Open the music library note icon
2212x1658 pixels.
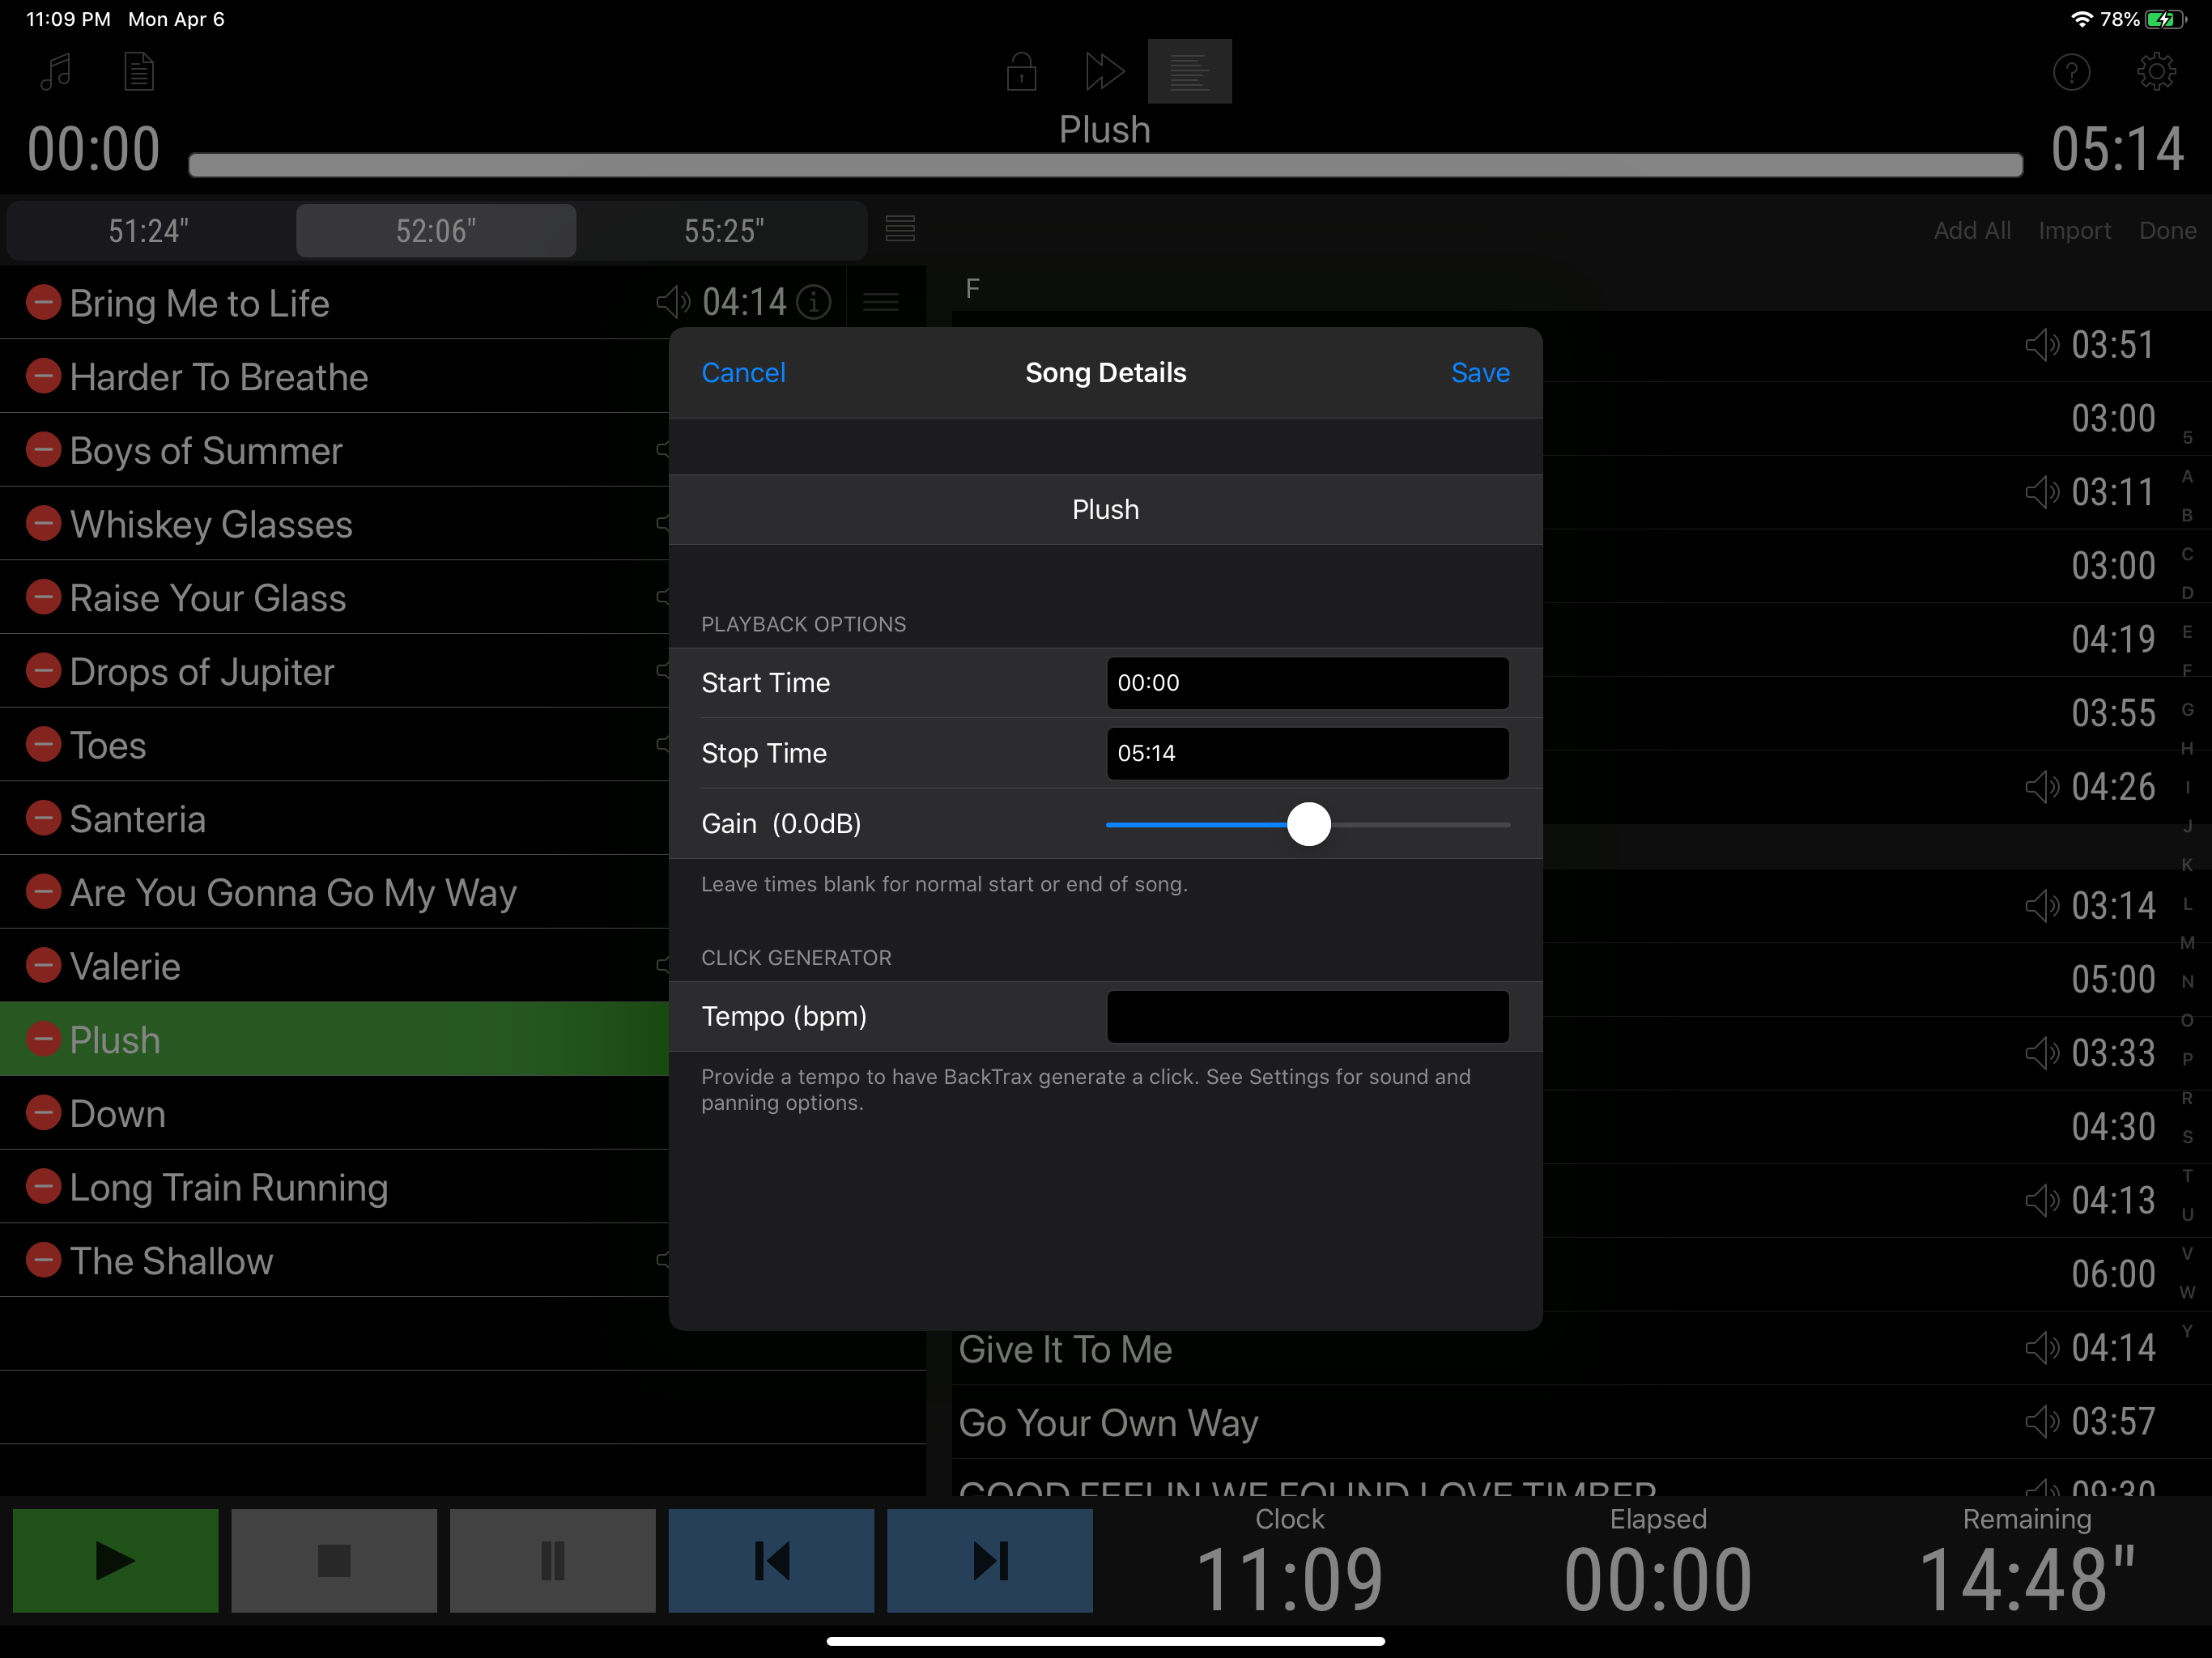click(56, 71)
